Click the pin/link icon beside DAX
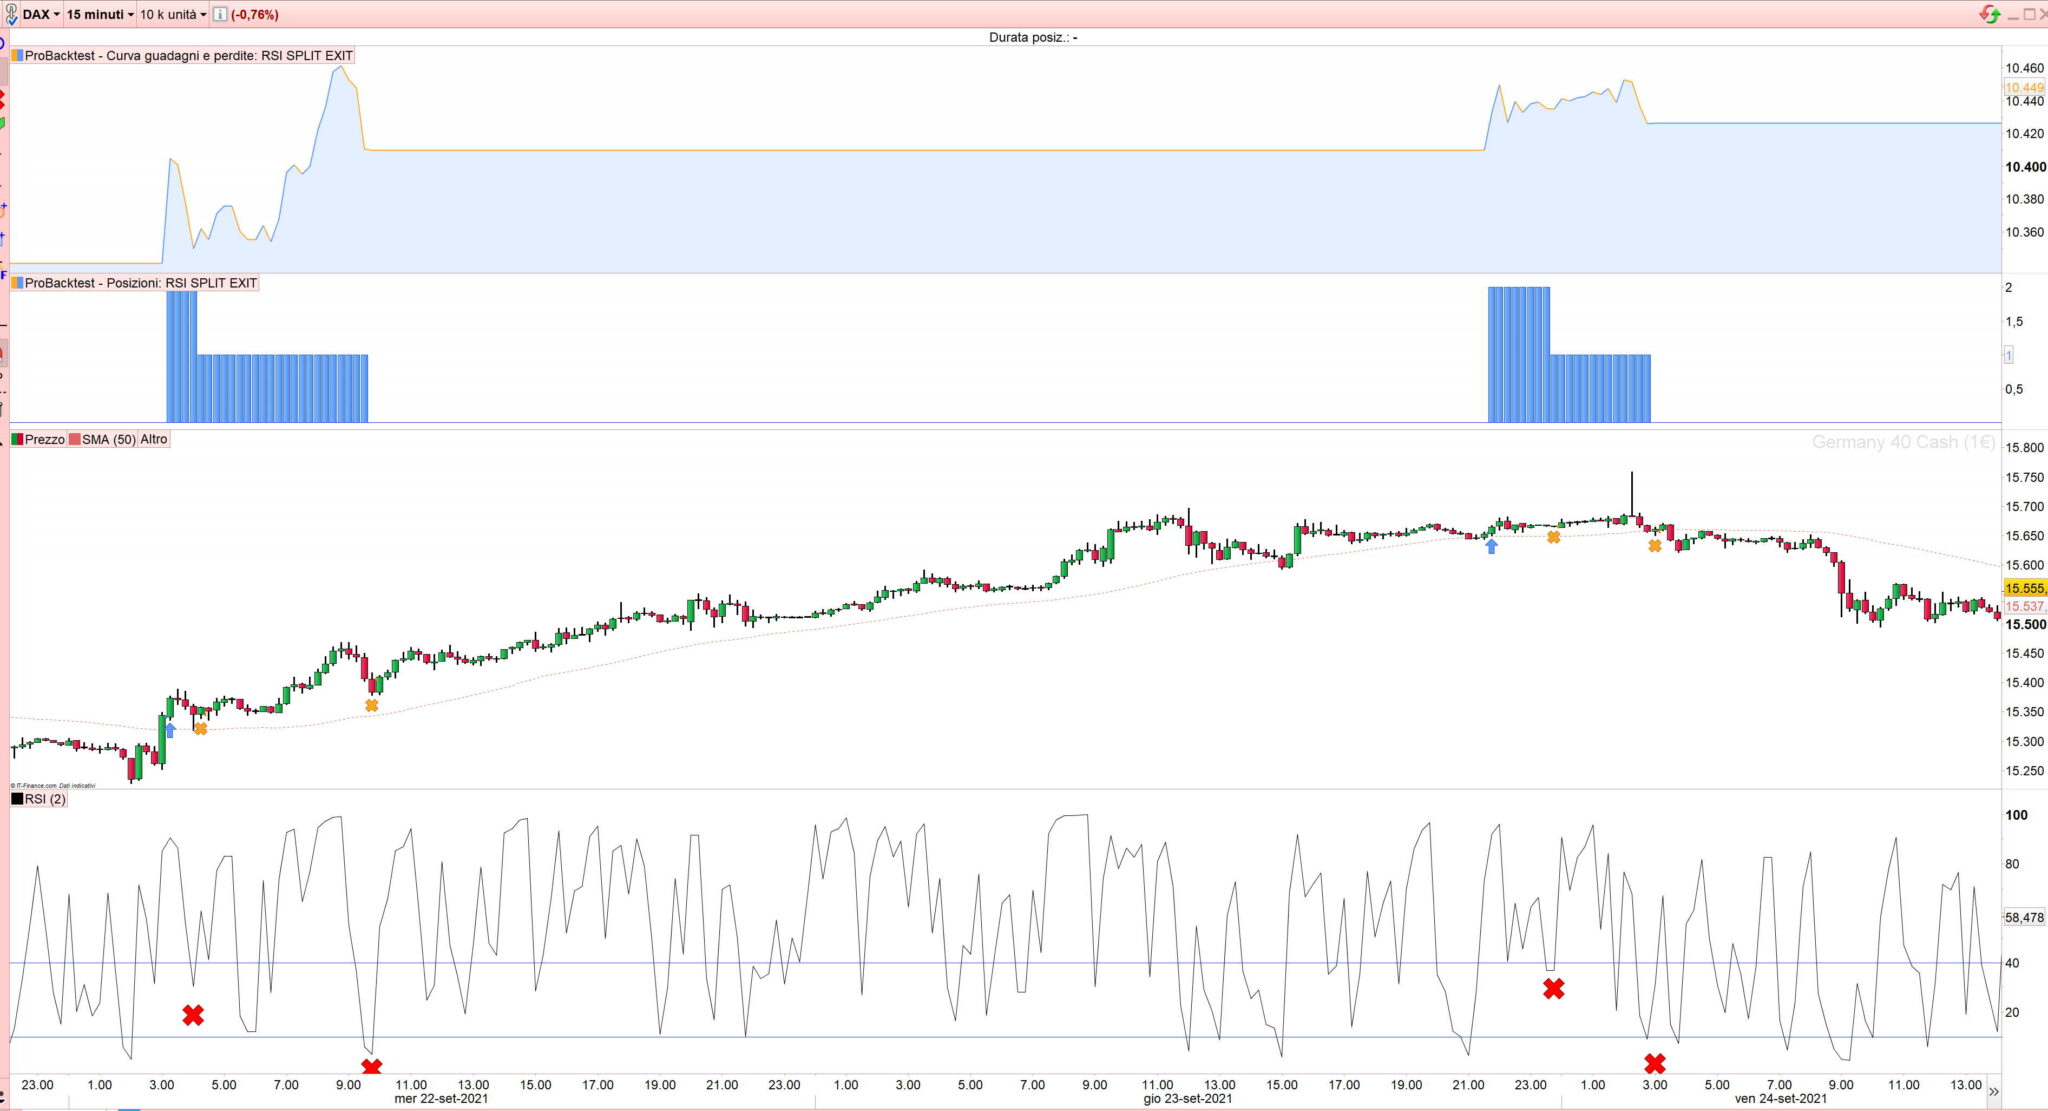Screen dimensions: 2048x1111 click(11, 15)
